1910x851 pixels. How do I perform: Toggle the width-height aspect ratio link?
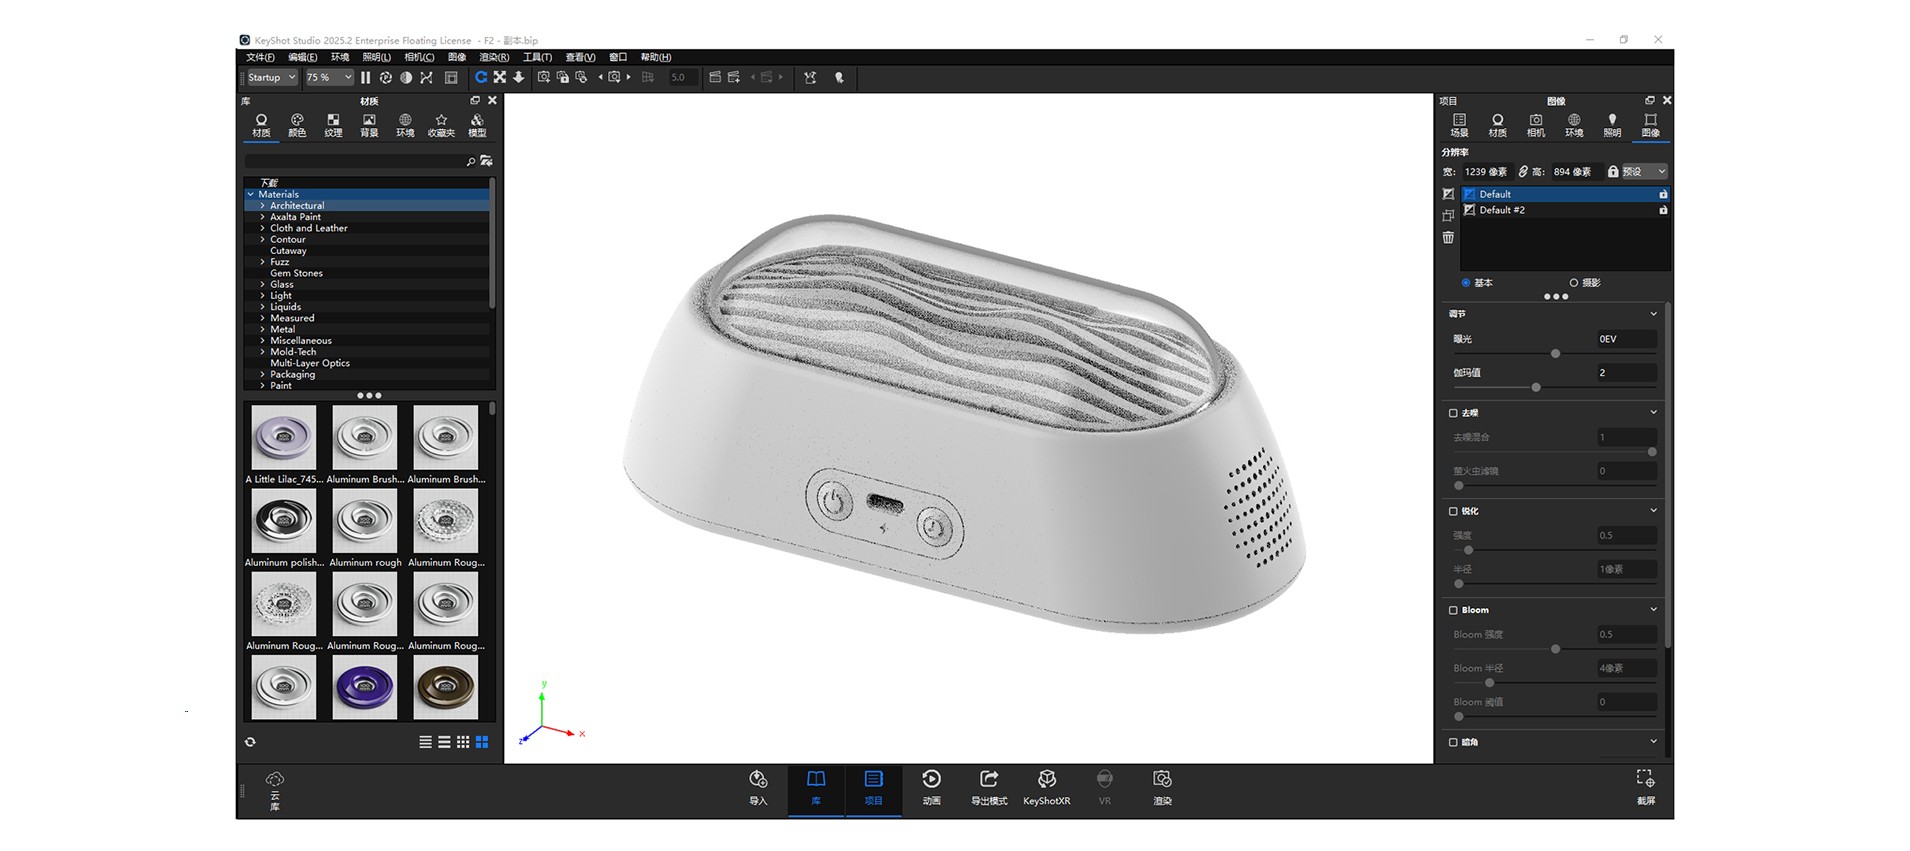click(x=1522, y=171)
